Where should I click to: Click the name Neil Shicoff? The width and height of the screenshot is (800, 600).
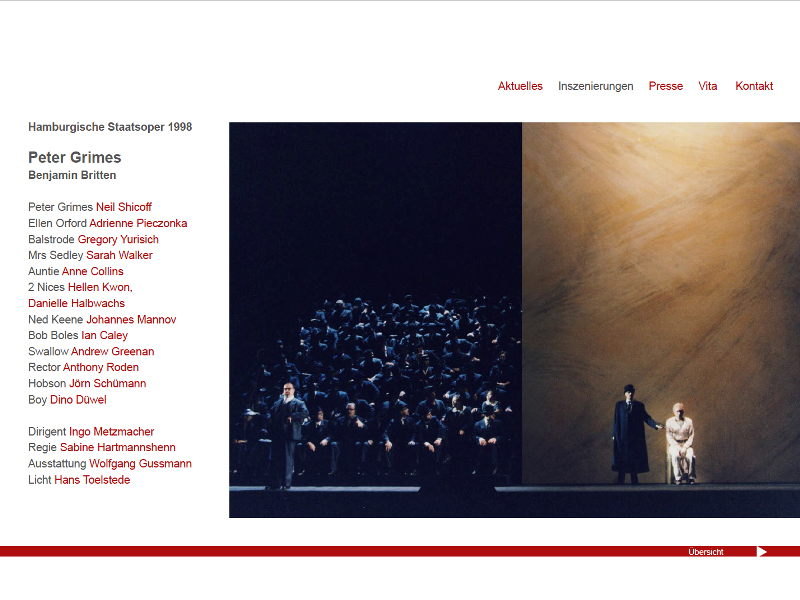click(x=124, y=207)
